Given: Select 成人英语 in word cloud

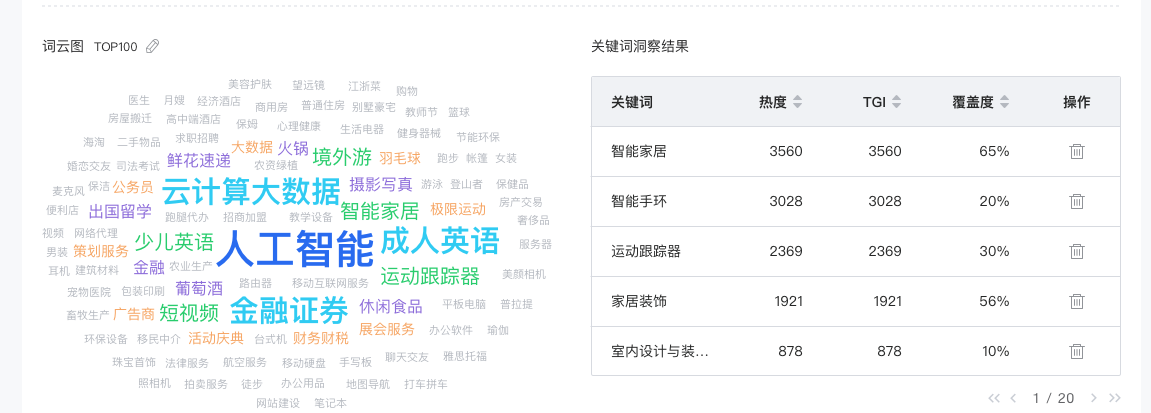Looking at the screenshot, I should tap(440, 240).
